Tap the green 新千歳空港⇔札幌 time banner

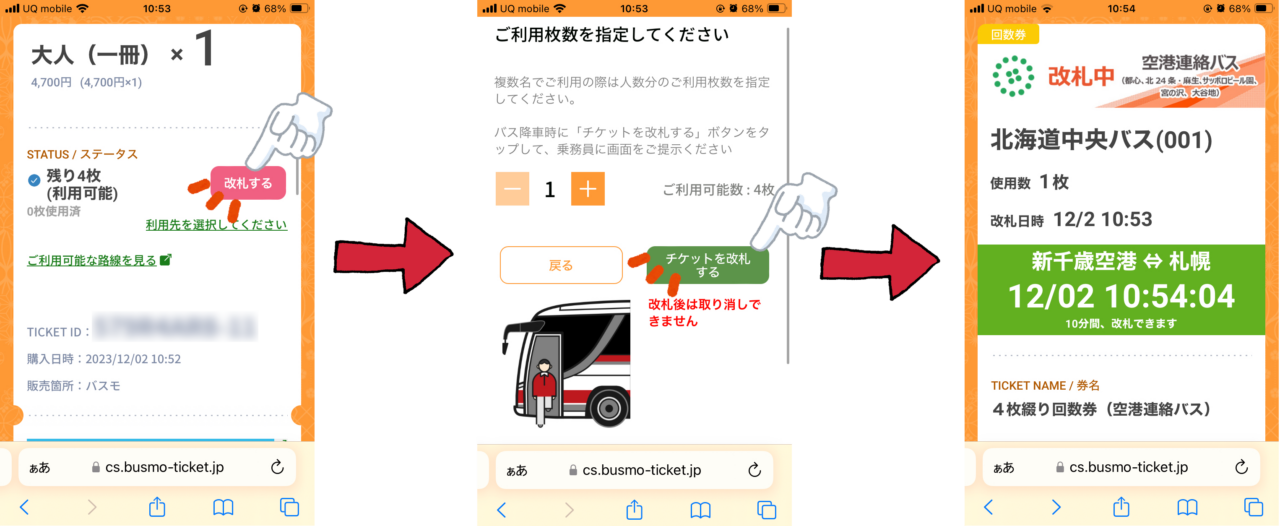click(1120, 290)
